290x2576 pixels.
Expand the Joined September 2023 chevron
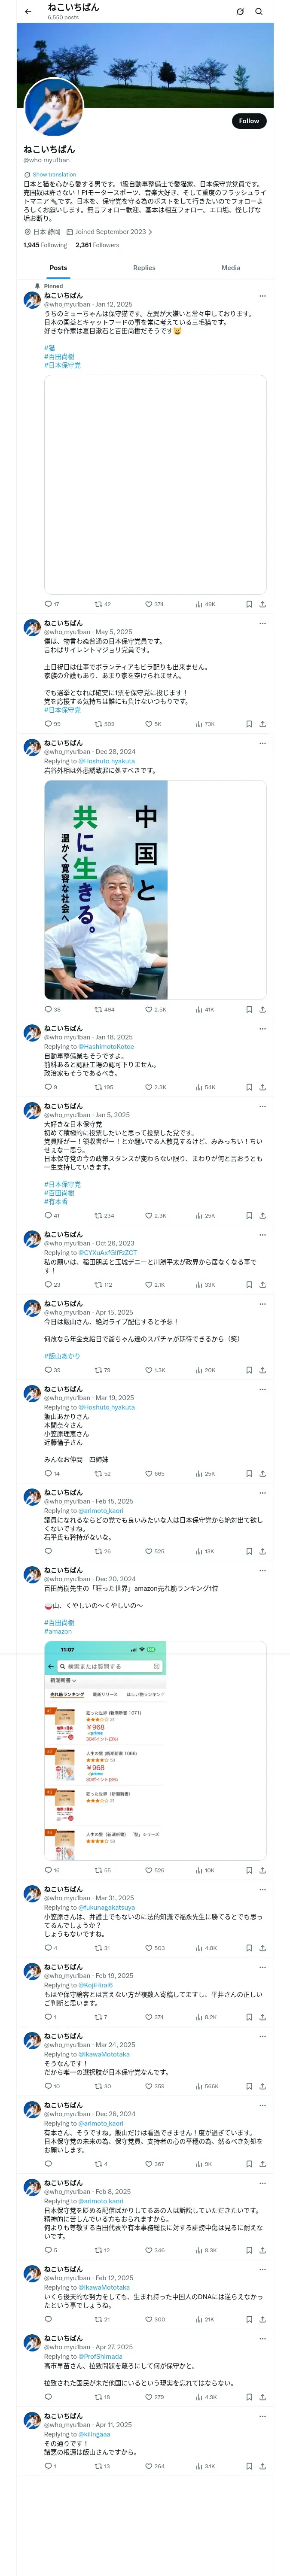click(x=150, y=231)
